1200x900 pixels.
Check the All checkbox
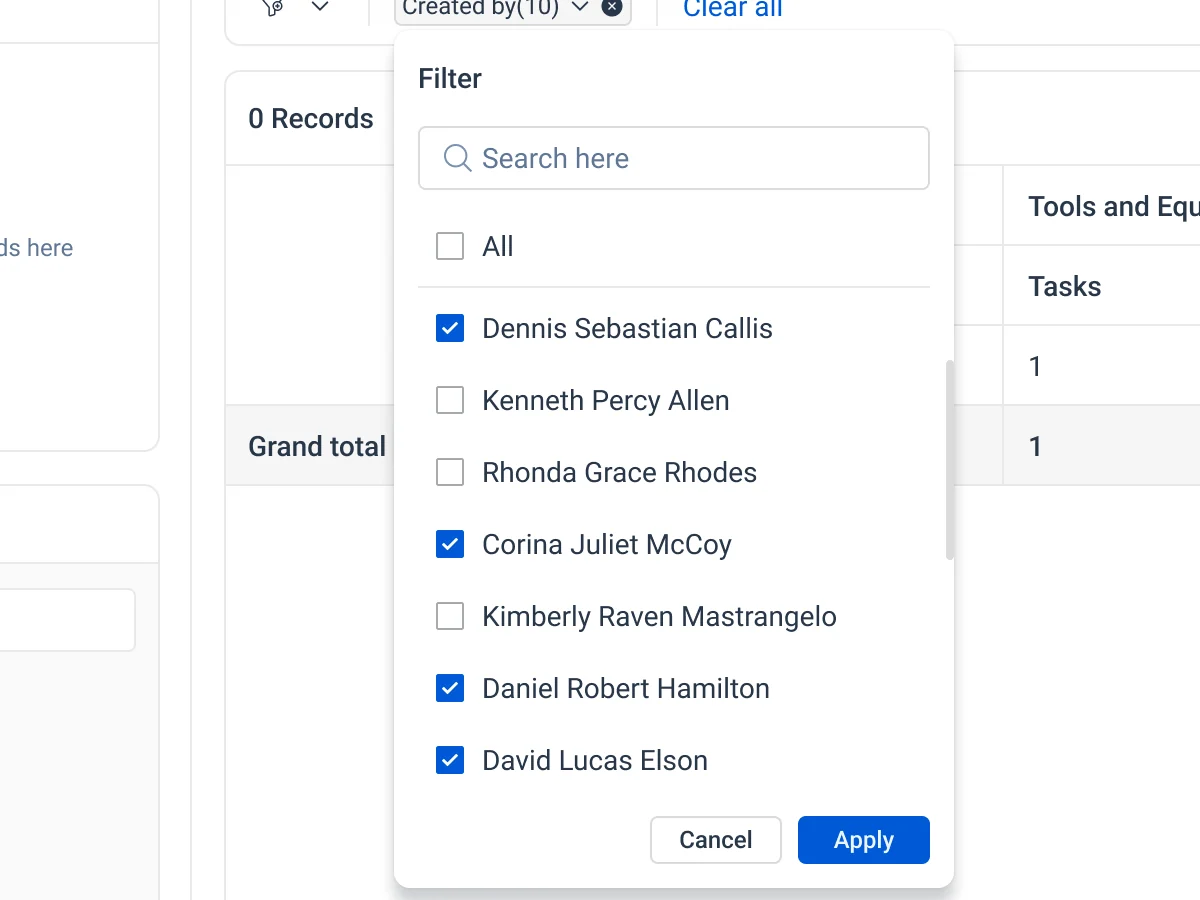pyautogui.click(x=450, y=246)
